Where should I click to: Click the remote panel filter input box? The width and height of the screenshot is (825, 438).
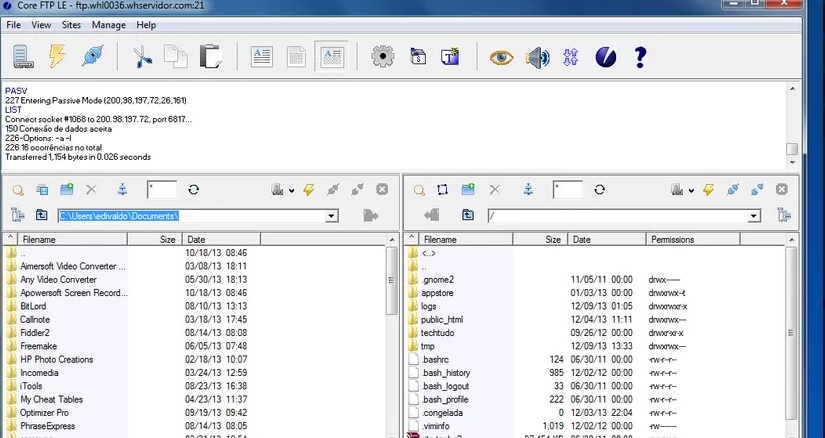pos(568,190)
